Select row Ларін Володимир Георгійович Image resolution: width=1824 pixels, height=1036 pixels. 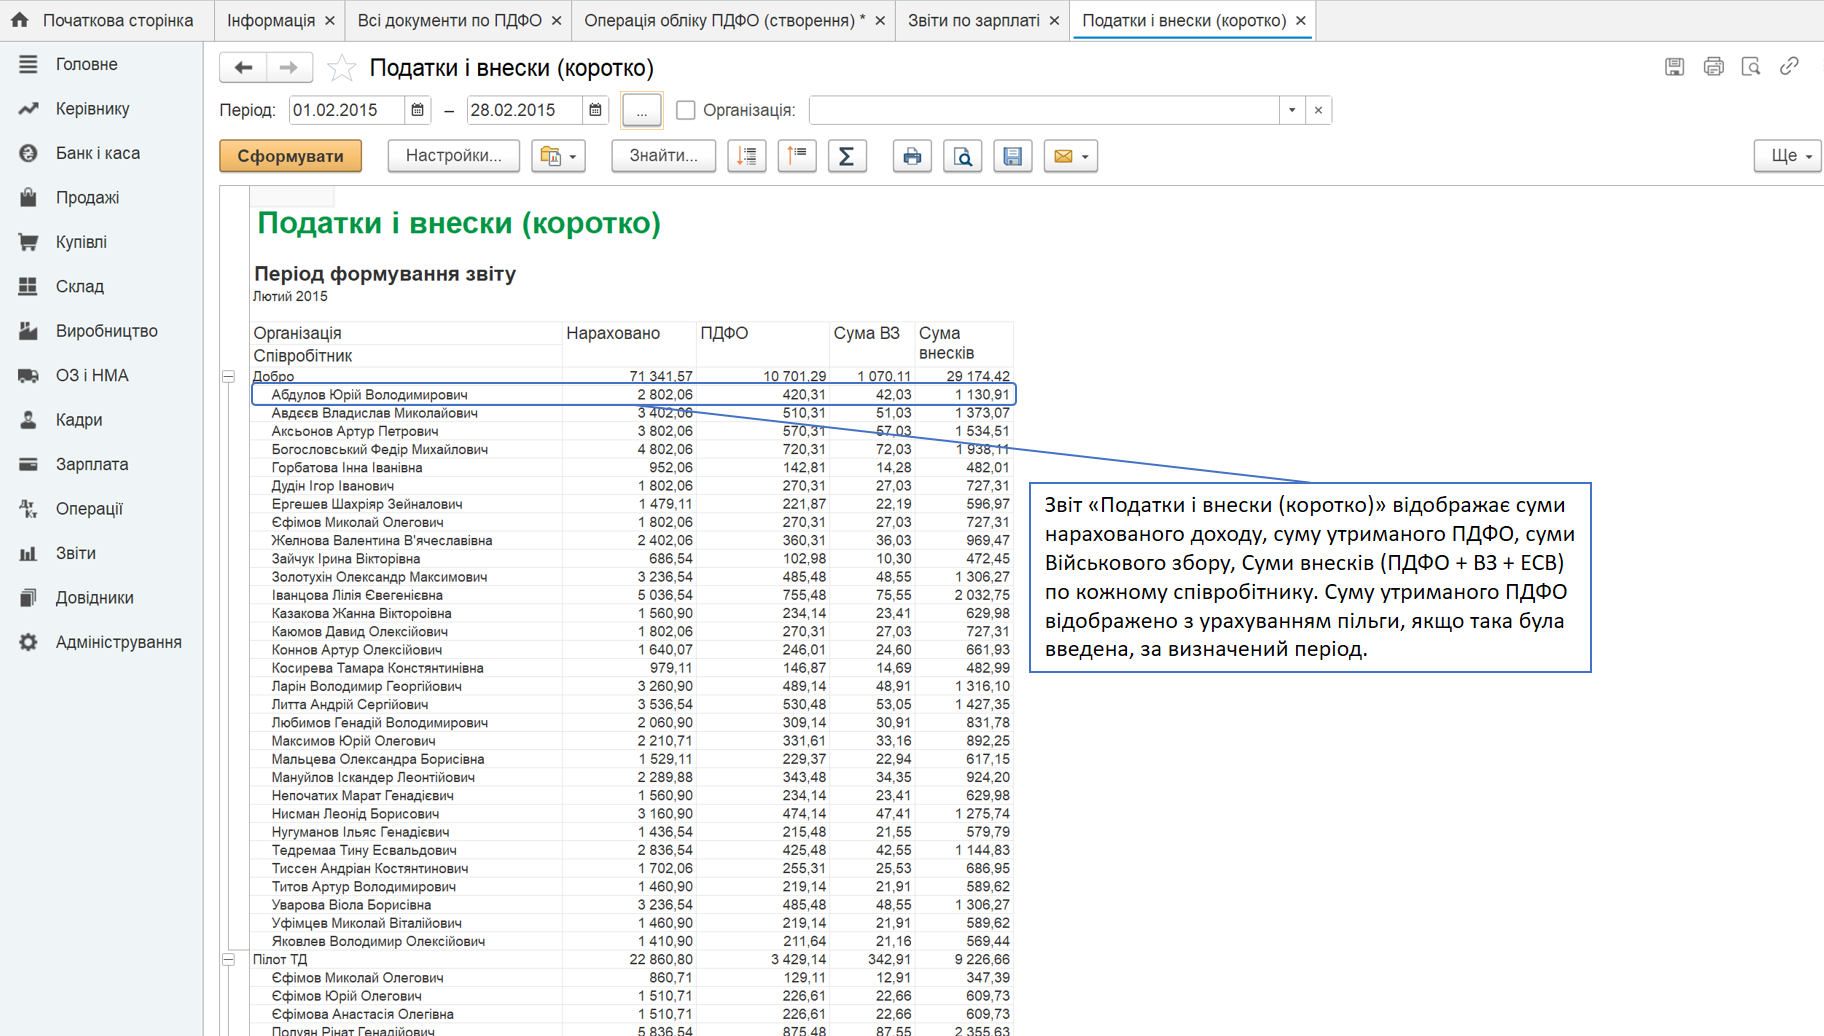[x=633, y=686]
